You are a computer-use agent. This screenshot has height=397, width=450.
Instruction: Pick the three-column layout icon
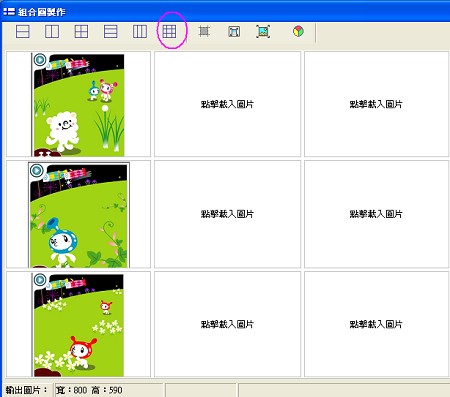(x=140, y=32)
